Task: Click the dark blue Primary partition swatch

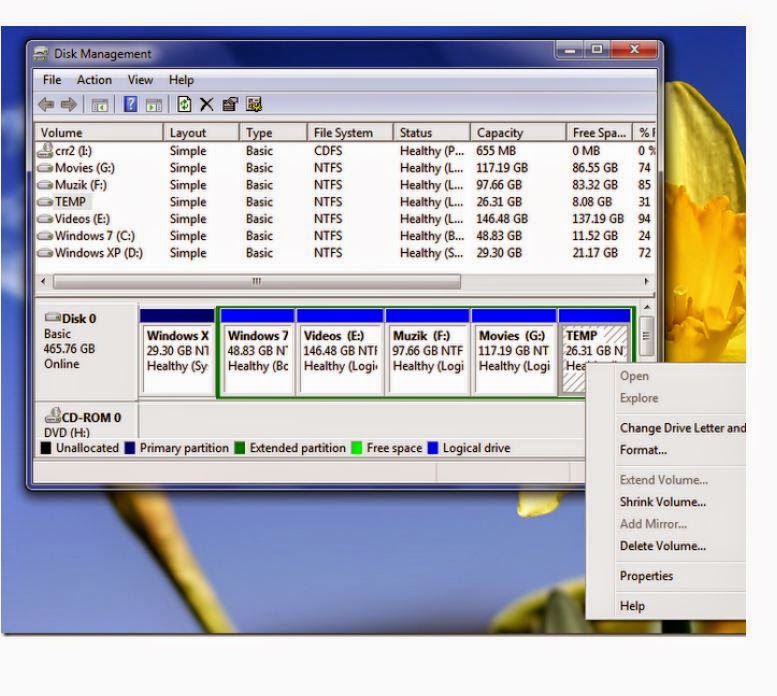Action: 130,448
